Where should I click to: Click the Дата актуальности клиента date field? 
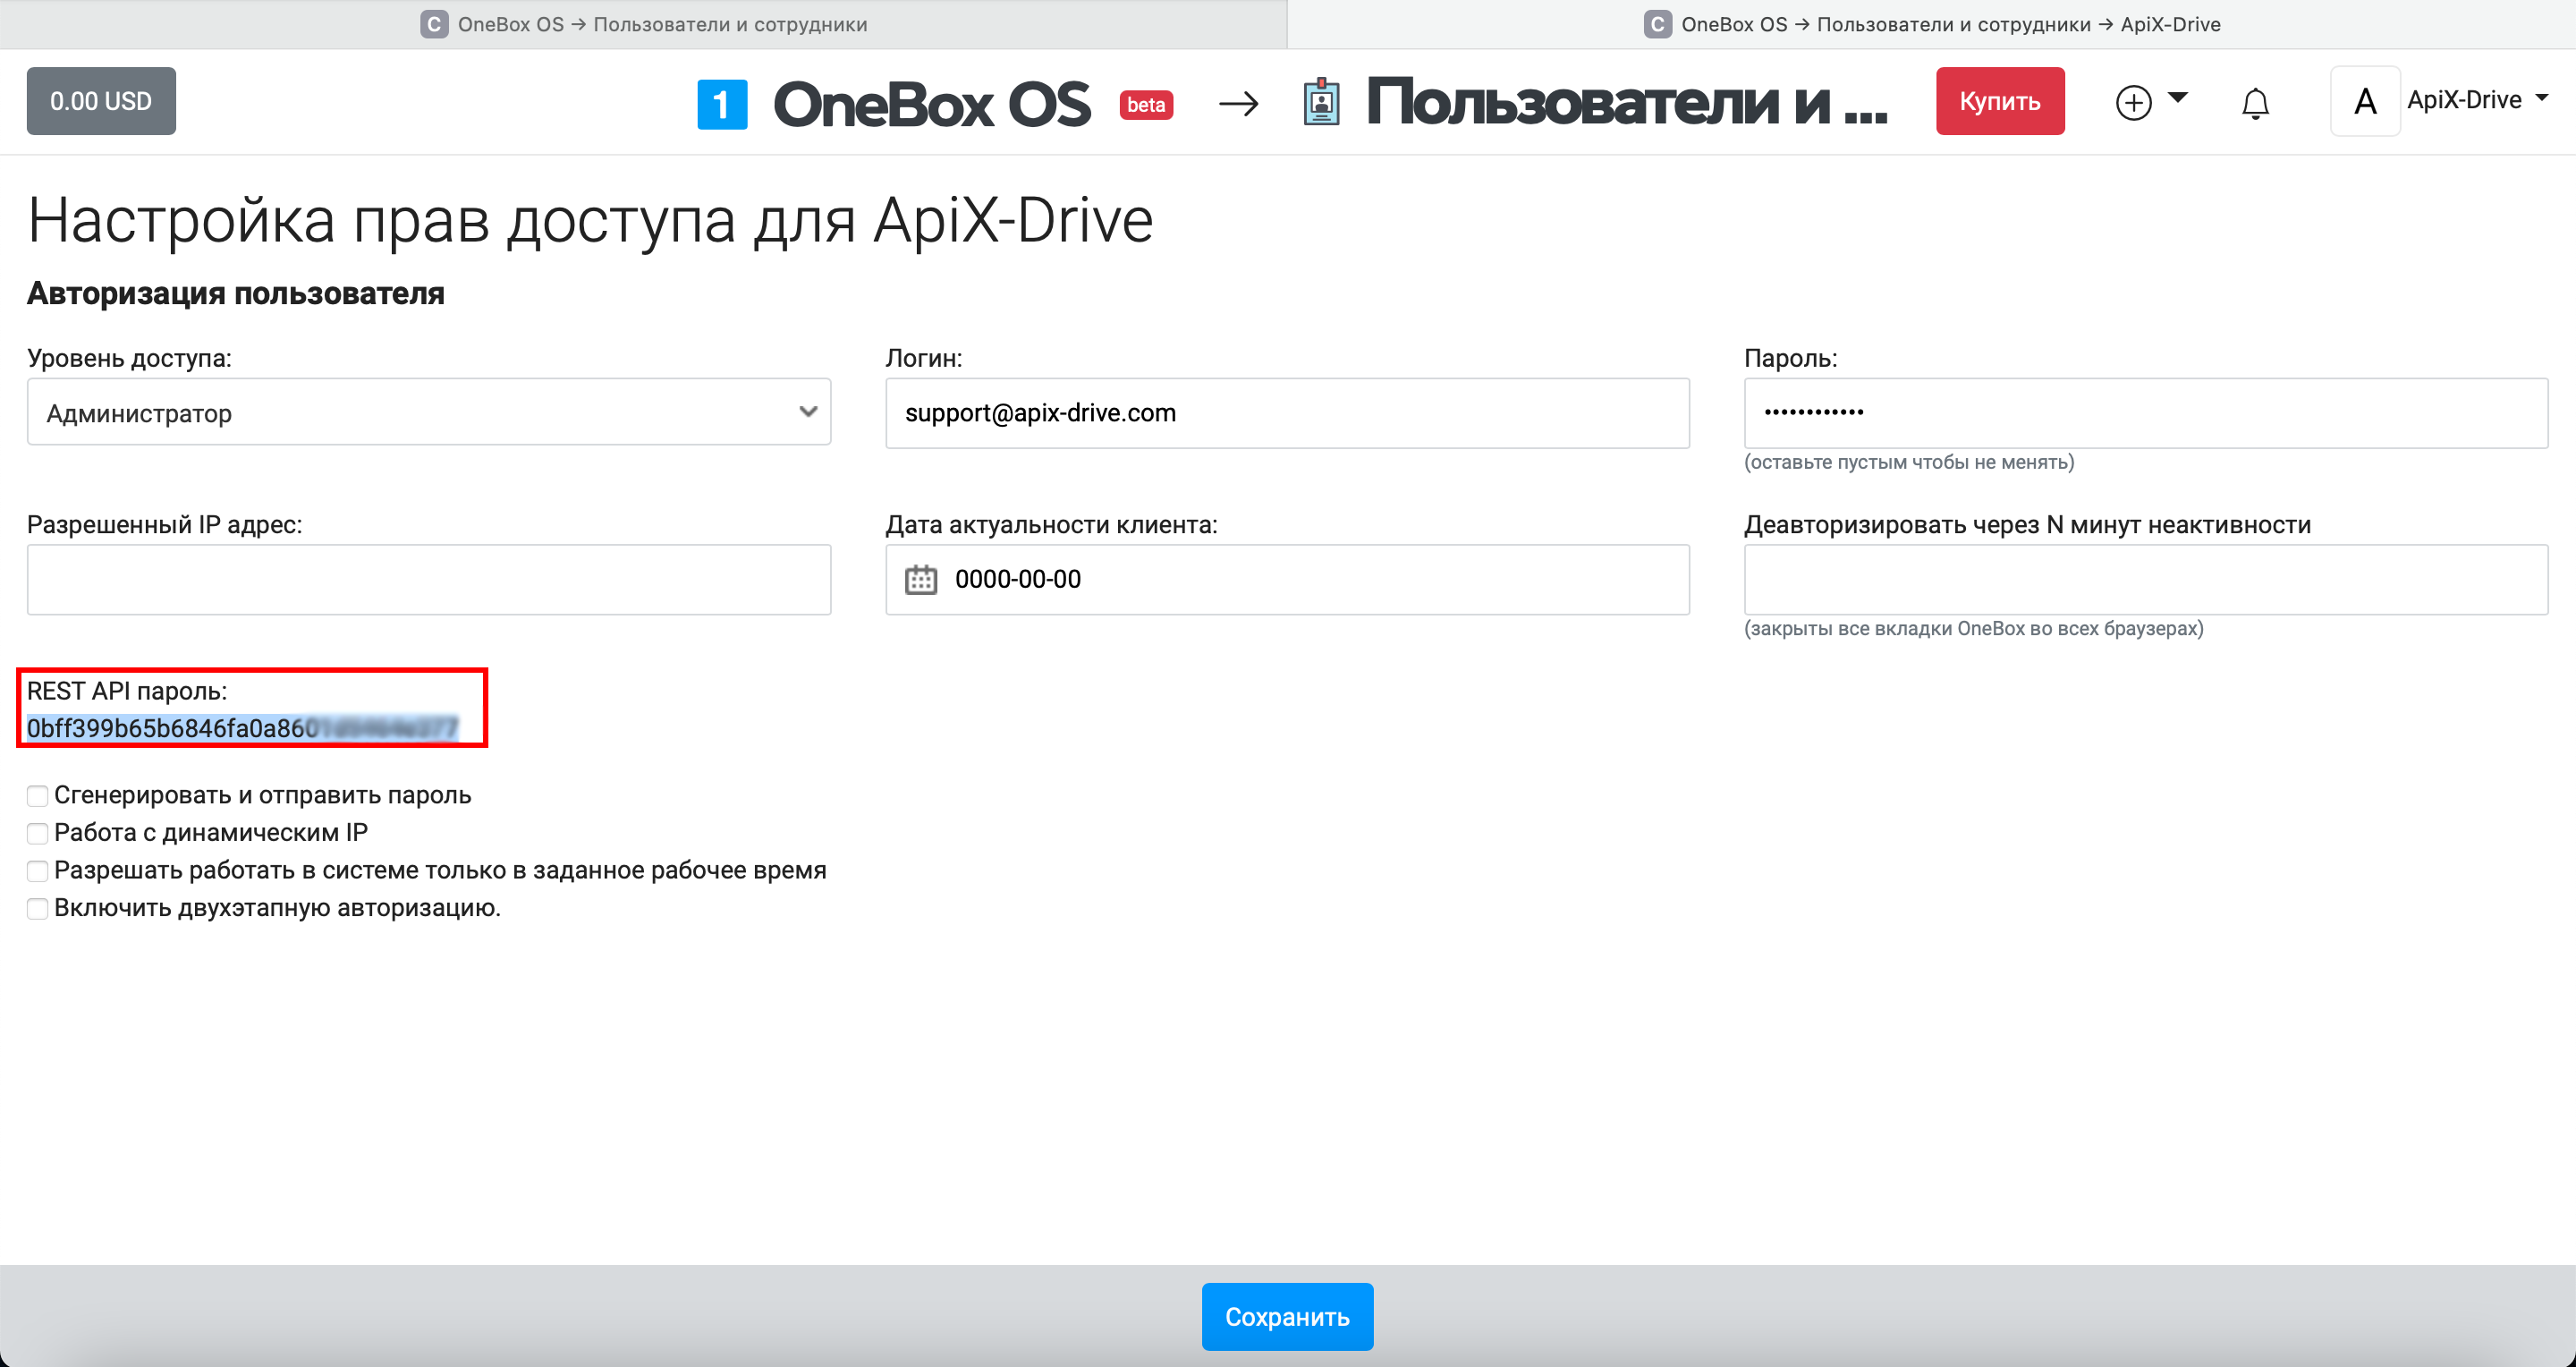click(1287, 580)
